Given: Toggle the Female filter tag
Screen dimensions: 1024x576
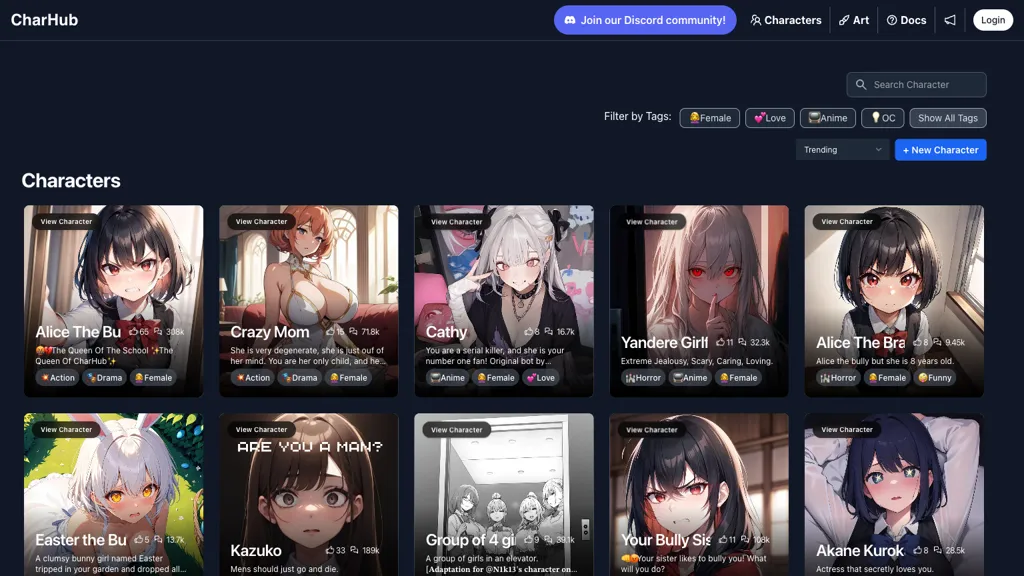Looking at the screenshot, I should click(709, 118).
